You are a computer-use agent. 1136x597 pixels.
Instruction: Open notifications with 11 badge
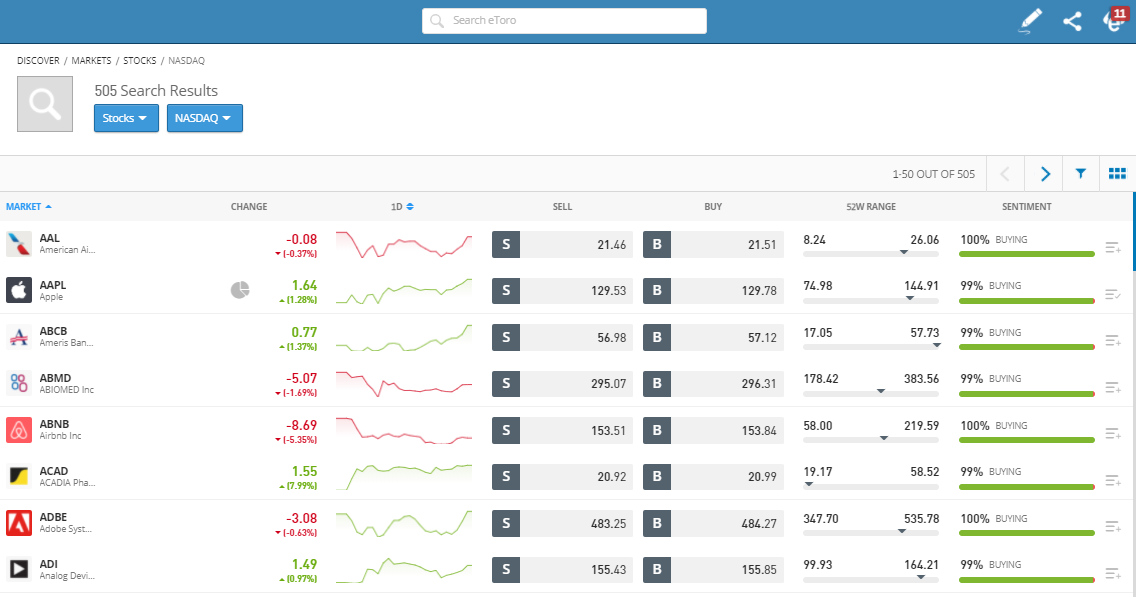(1114, 20)
